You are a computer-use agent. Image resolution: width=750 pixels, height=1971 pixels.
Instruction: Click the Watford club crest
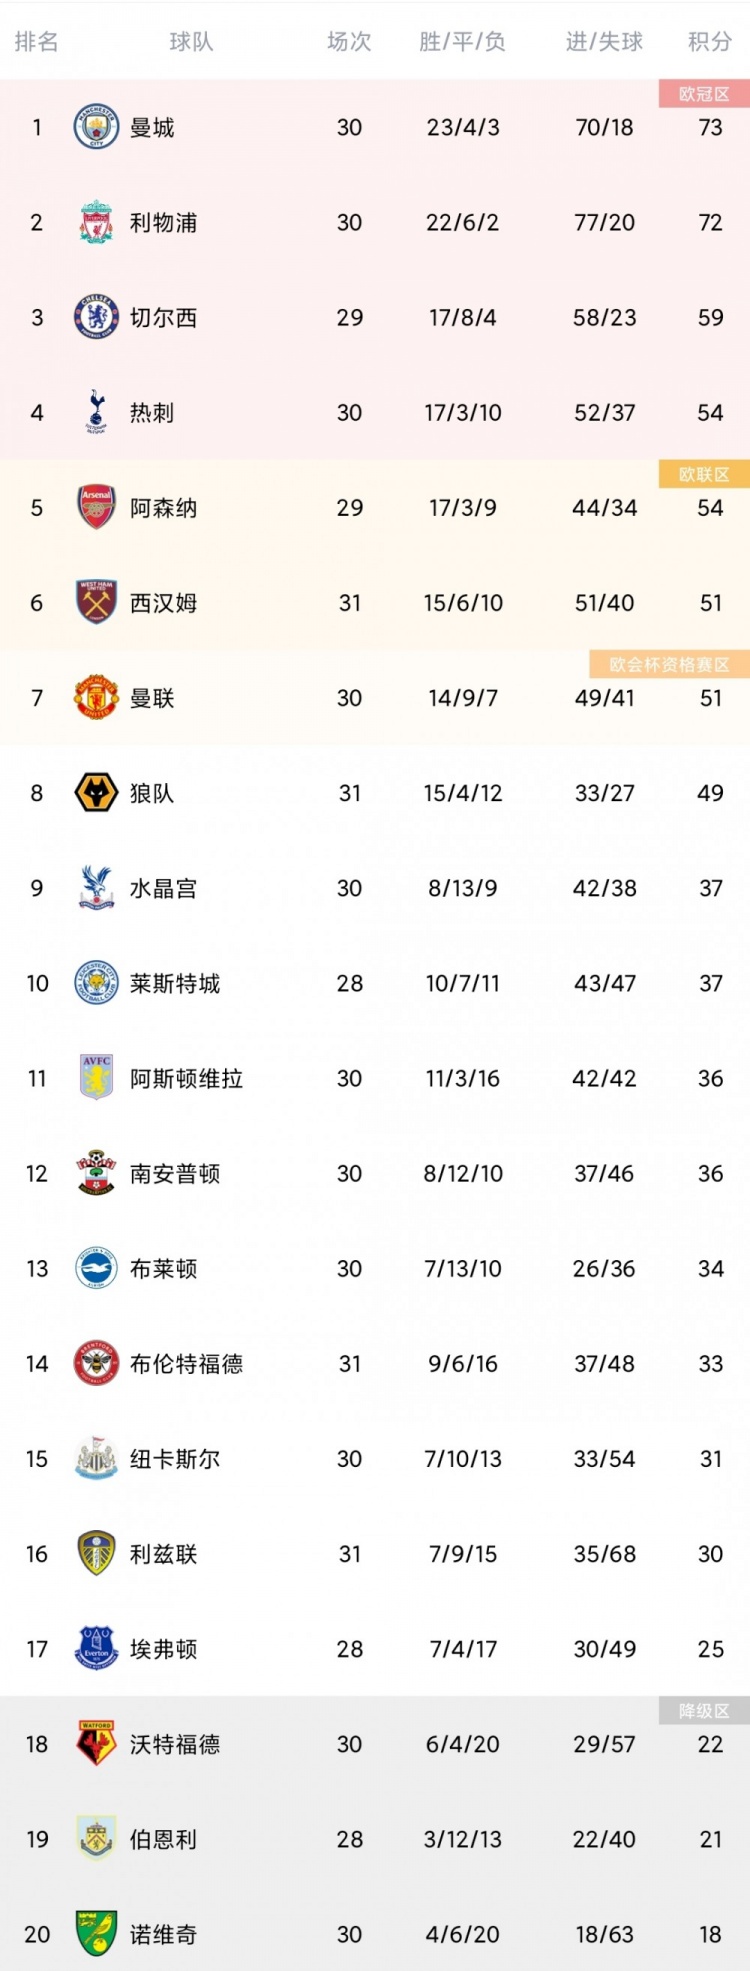tap(96, 1743)
